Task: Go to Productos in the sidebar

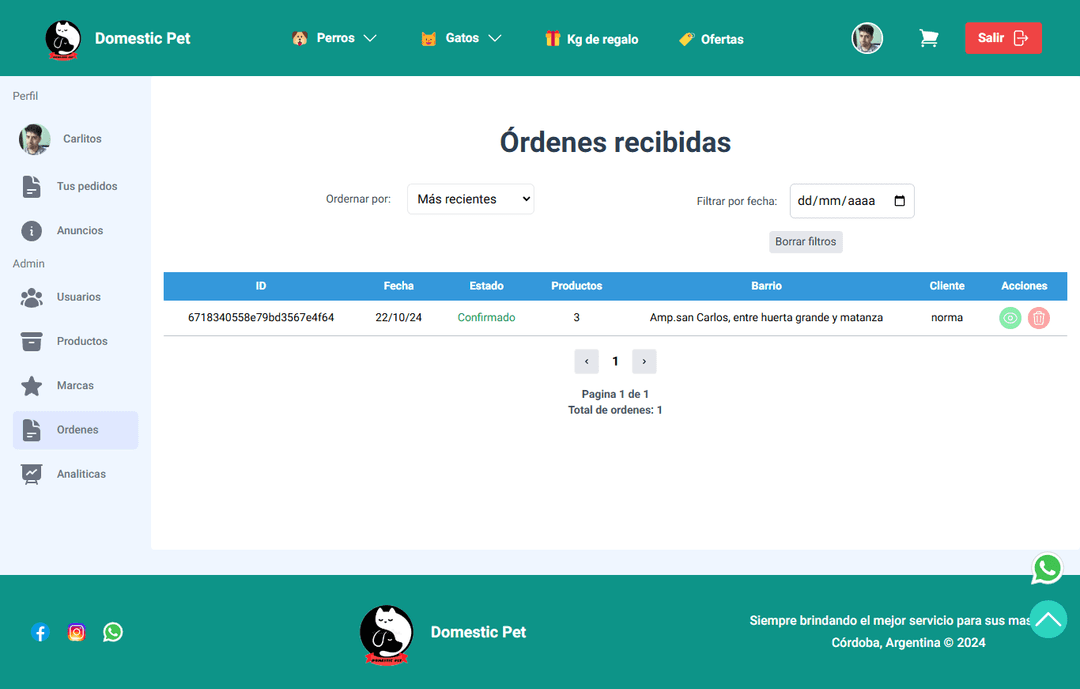Action: (x=81, y=341)
